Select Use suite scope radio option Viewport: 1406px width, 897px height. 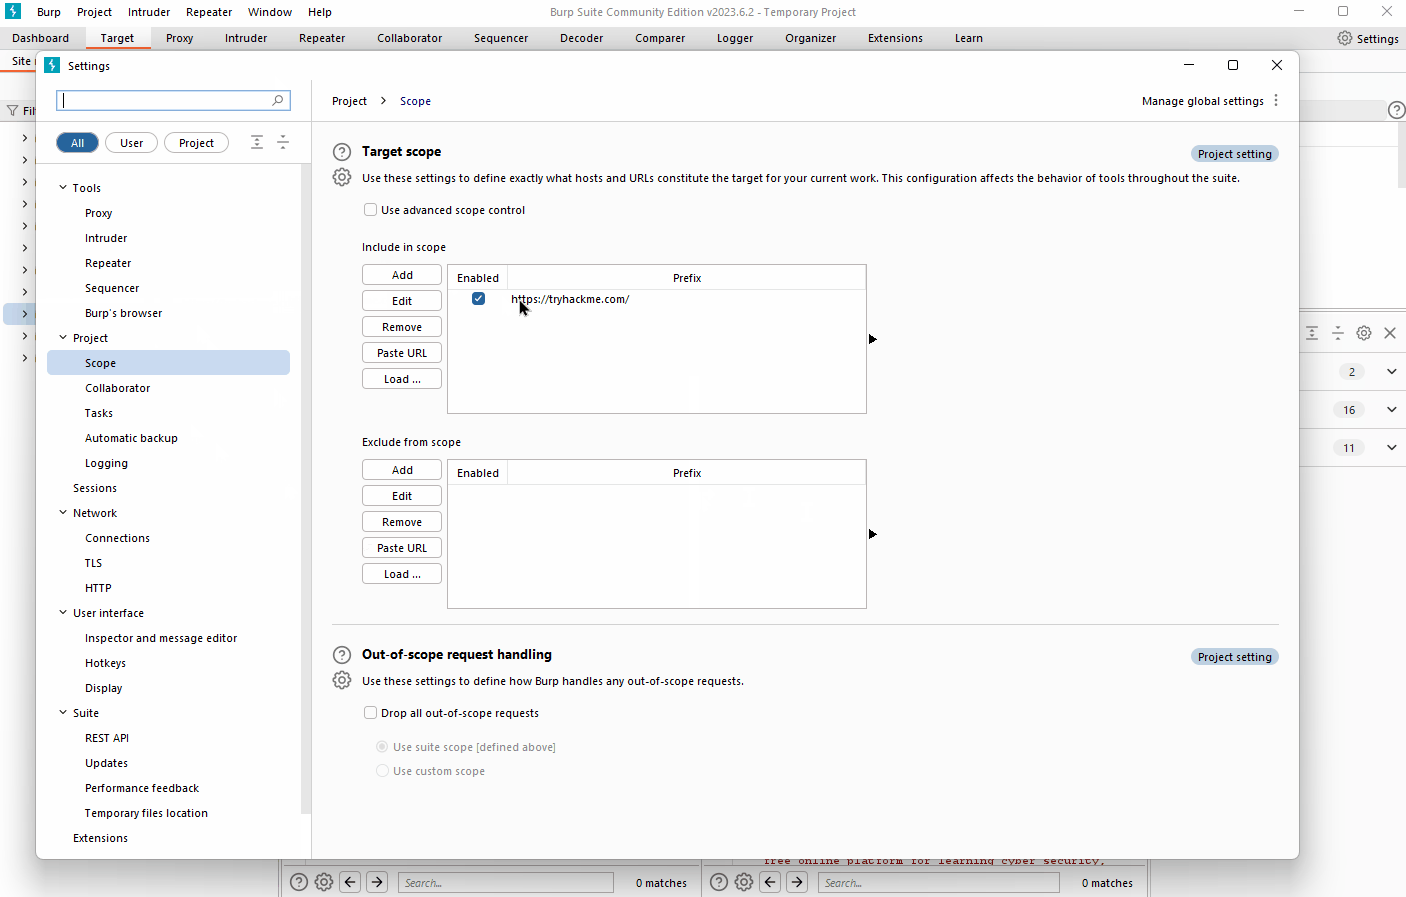click(382, 747)
